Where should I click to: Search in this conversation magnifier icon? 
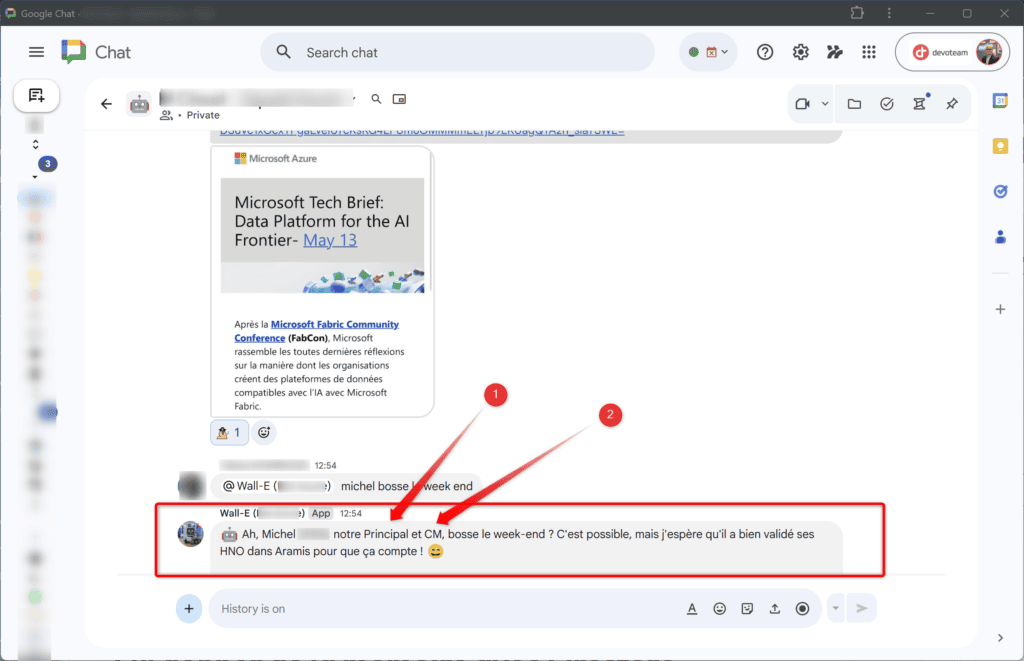pyautogui.click(x=376, y=99)
